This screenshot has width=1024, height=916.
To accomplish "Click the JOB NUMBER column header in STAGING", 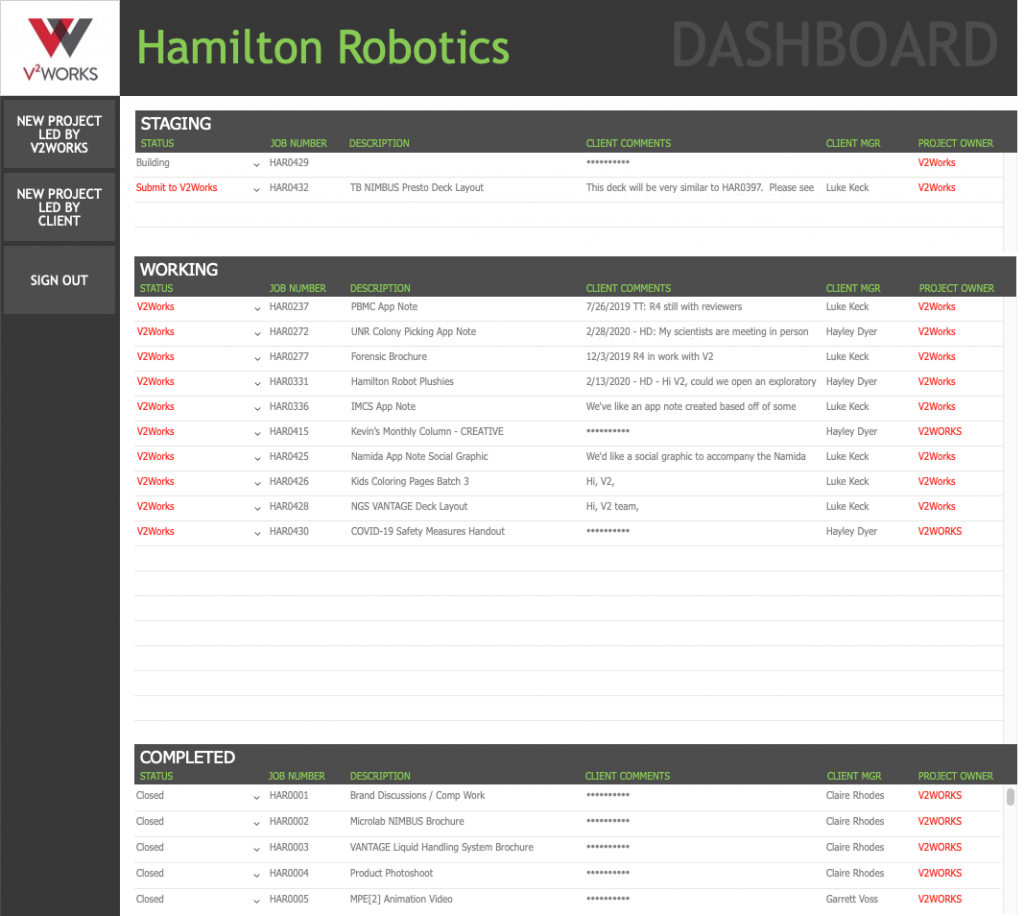I will click(x=298, y=143).
